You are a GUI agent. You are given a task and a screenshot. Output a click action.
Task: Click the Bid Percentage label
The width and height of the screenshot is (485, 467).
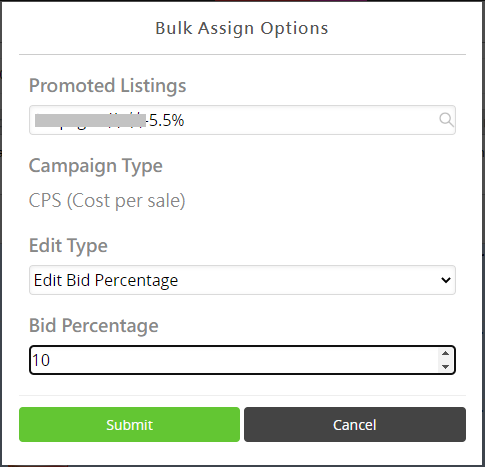(94, 326)
